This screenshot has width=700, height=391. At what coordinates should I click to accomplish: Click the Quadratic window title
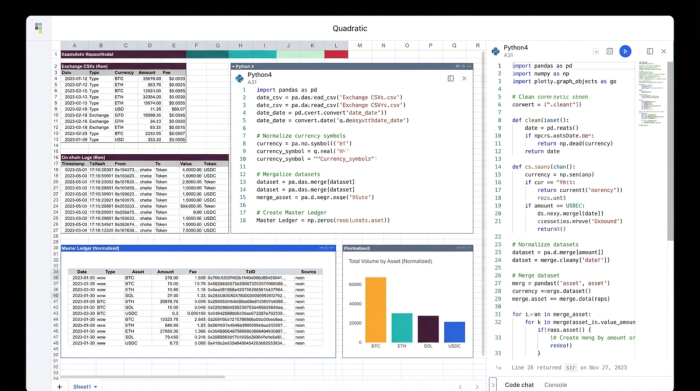coord(350,28)
